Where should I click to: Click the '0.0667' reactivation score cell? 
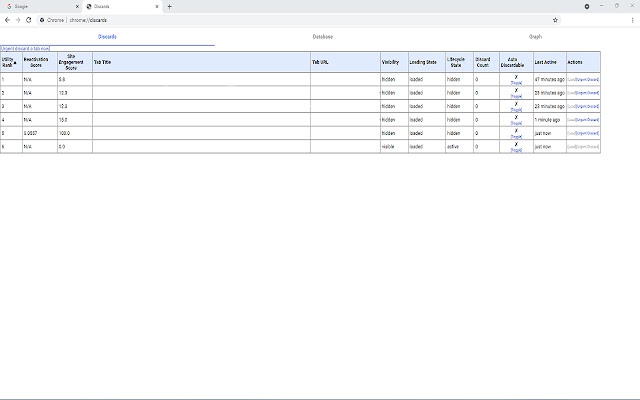tap(40, 133)
